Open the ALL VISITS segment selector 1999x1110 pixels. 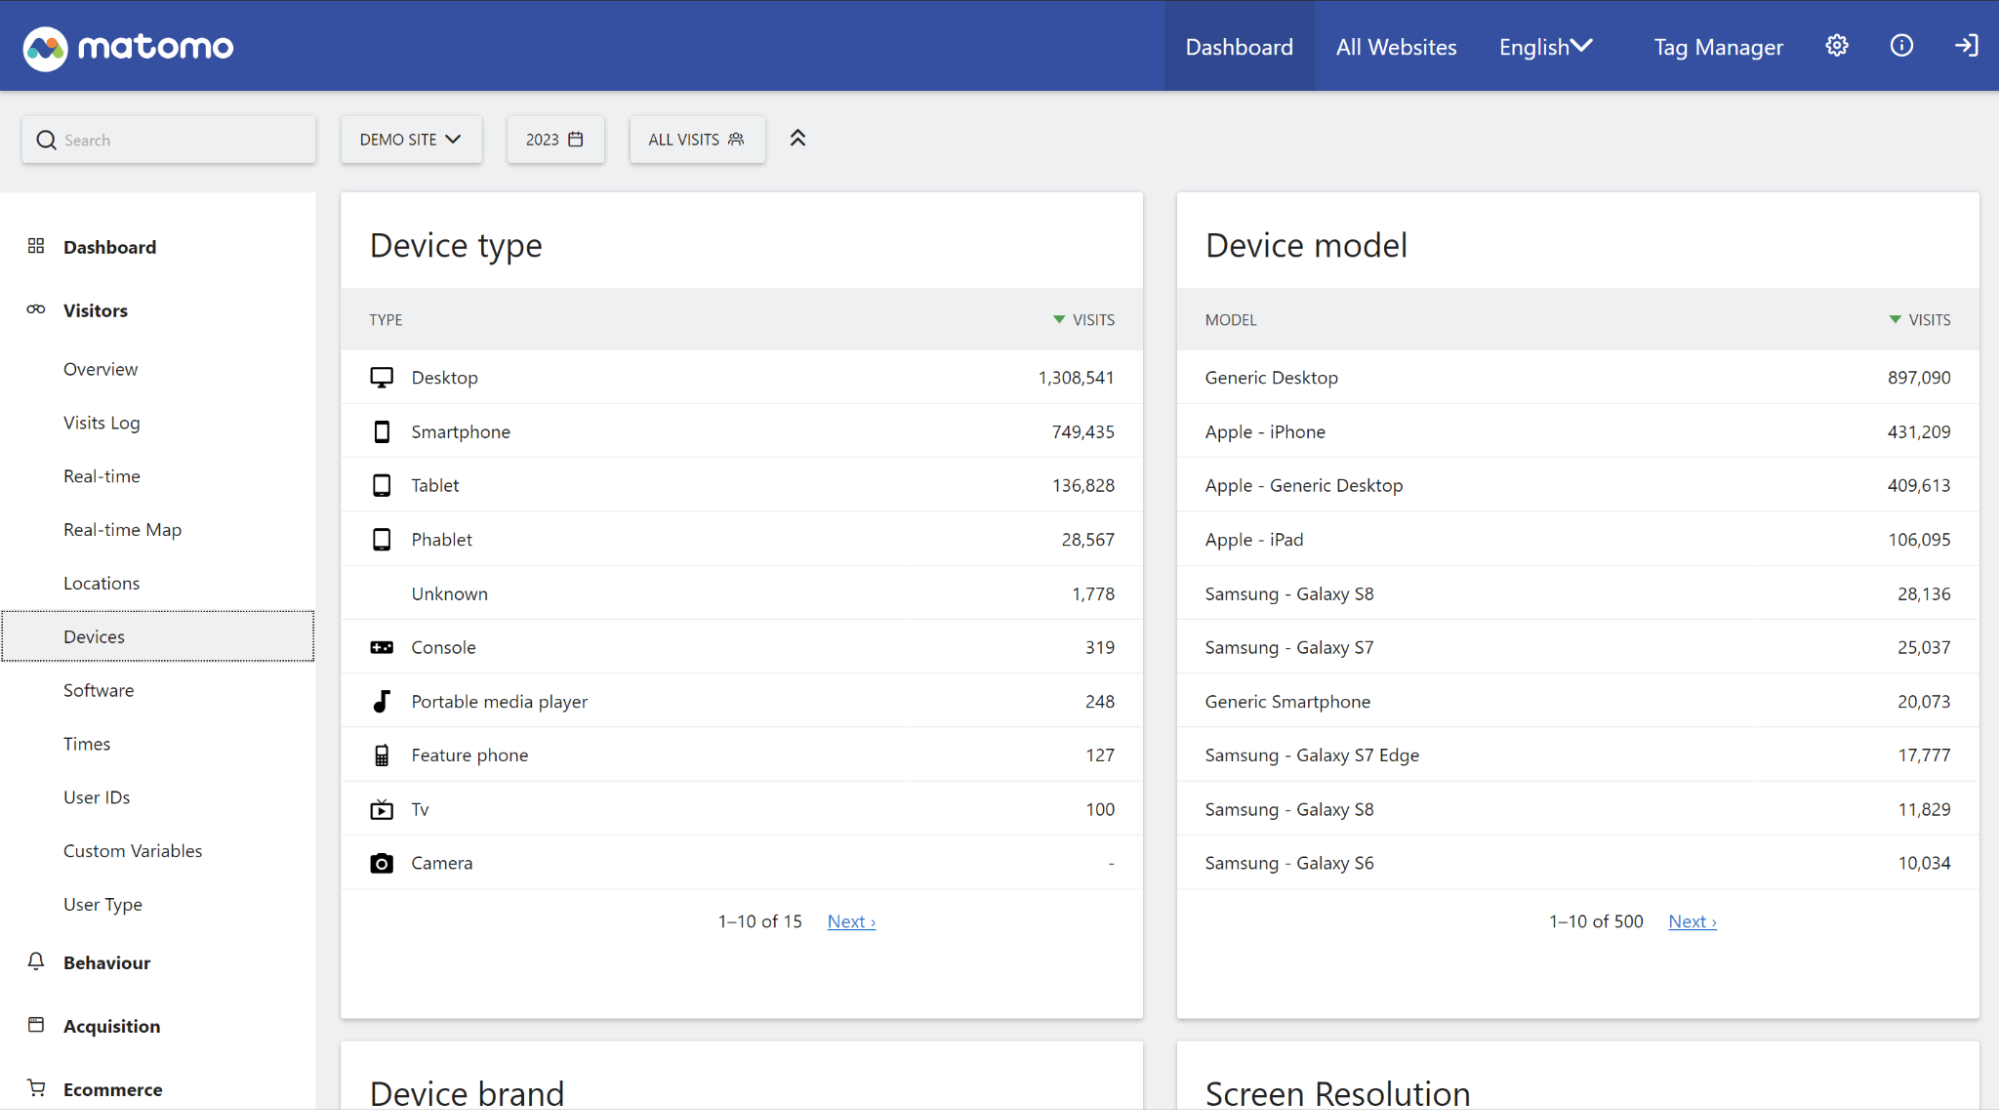click(696, 139)
